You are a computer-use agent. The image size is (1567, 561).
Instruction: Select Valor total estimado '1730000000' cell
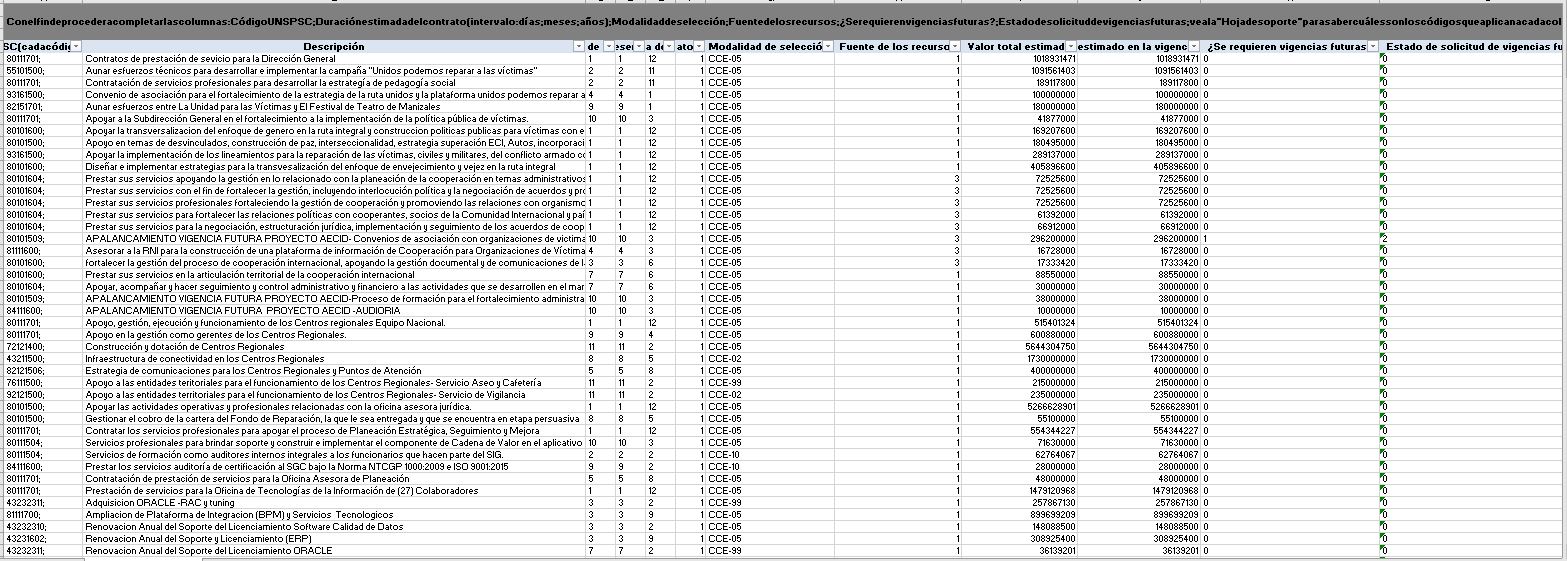coord(1021,359)
